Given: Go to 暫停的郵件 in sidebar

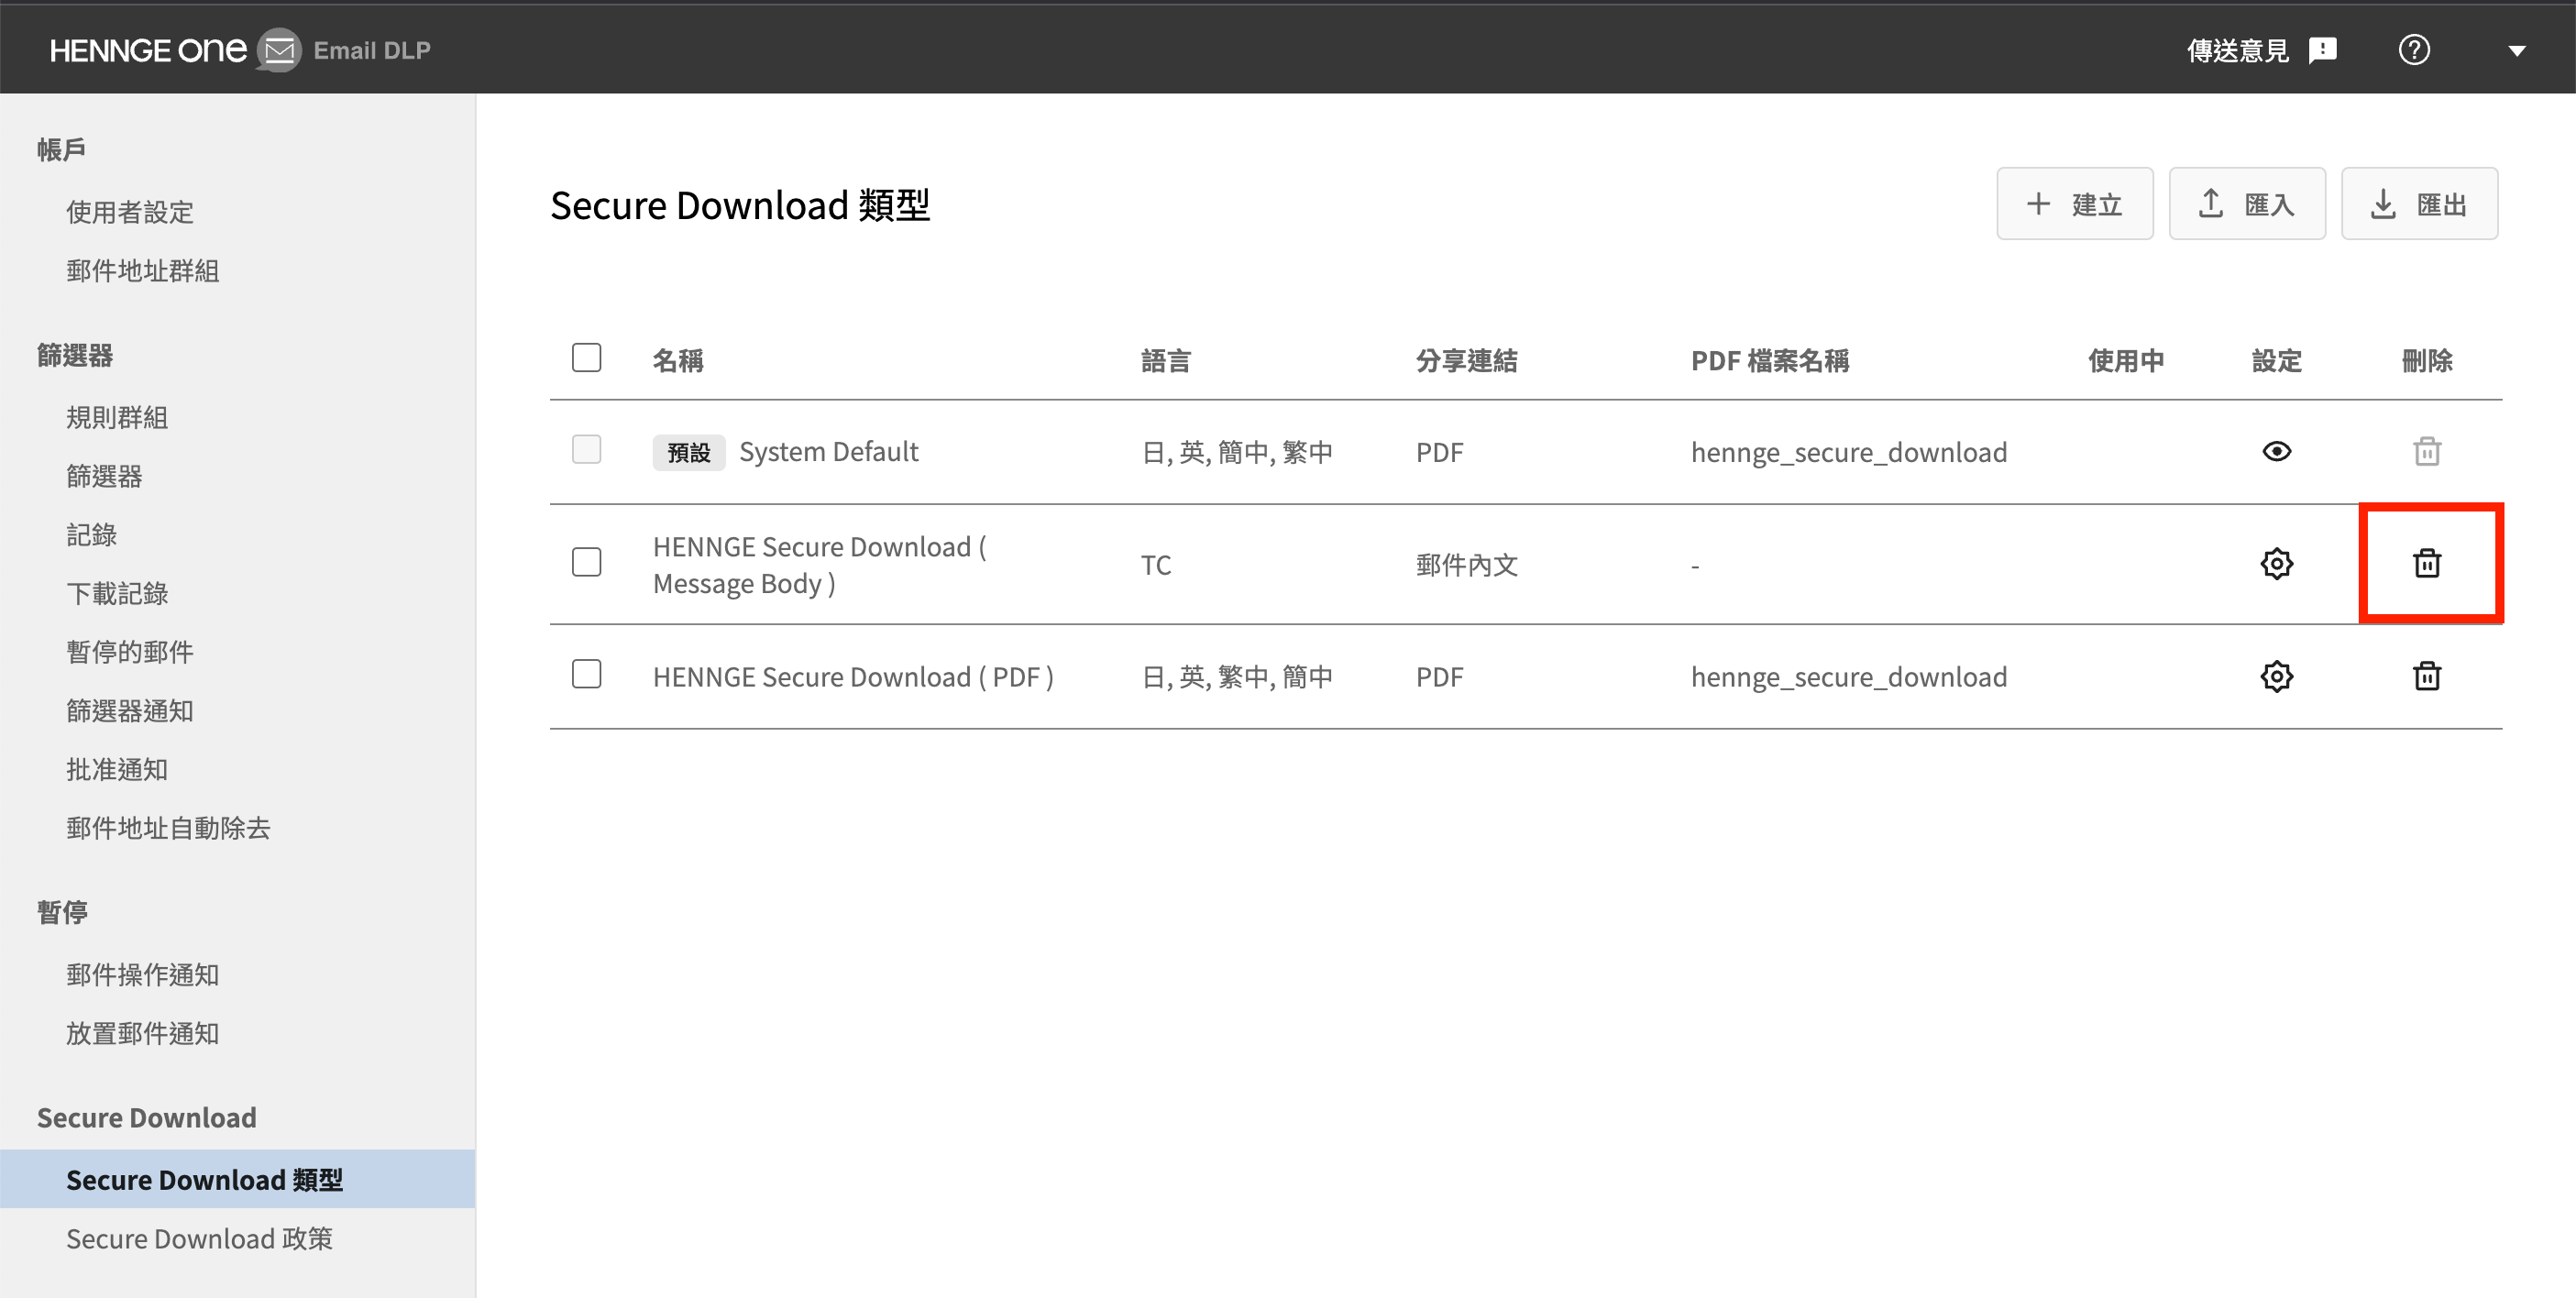Looking at the screenshot, I should (x=130, y=652).
